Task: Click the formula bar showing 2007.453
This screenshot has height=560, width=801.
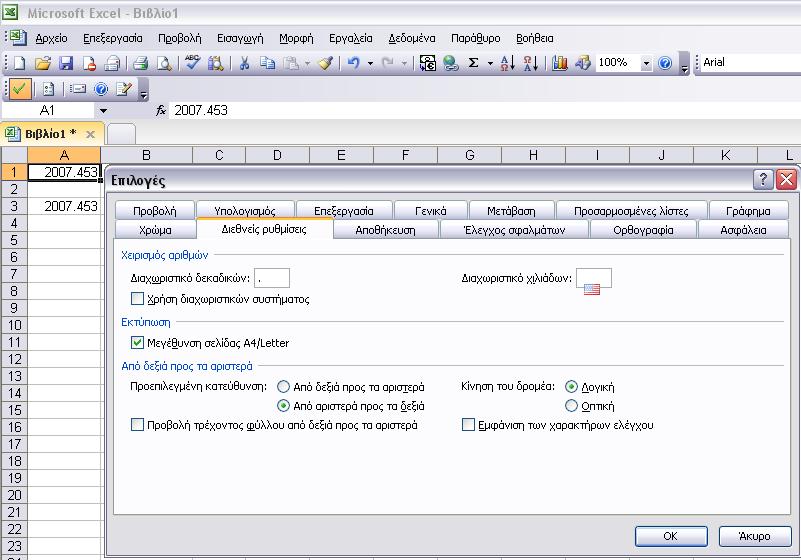Action: pyautogui.click(x=485, y=110)
